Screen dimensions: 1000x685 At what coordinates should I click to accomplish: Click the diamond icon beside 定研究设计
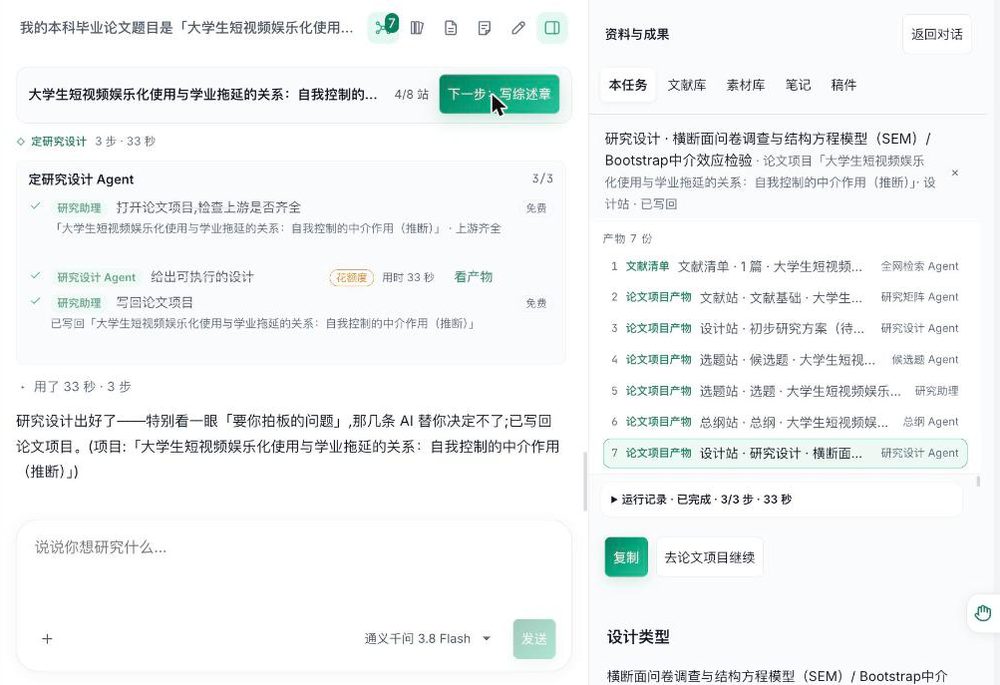click(21, 142)
